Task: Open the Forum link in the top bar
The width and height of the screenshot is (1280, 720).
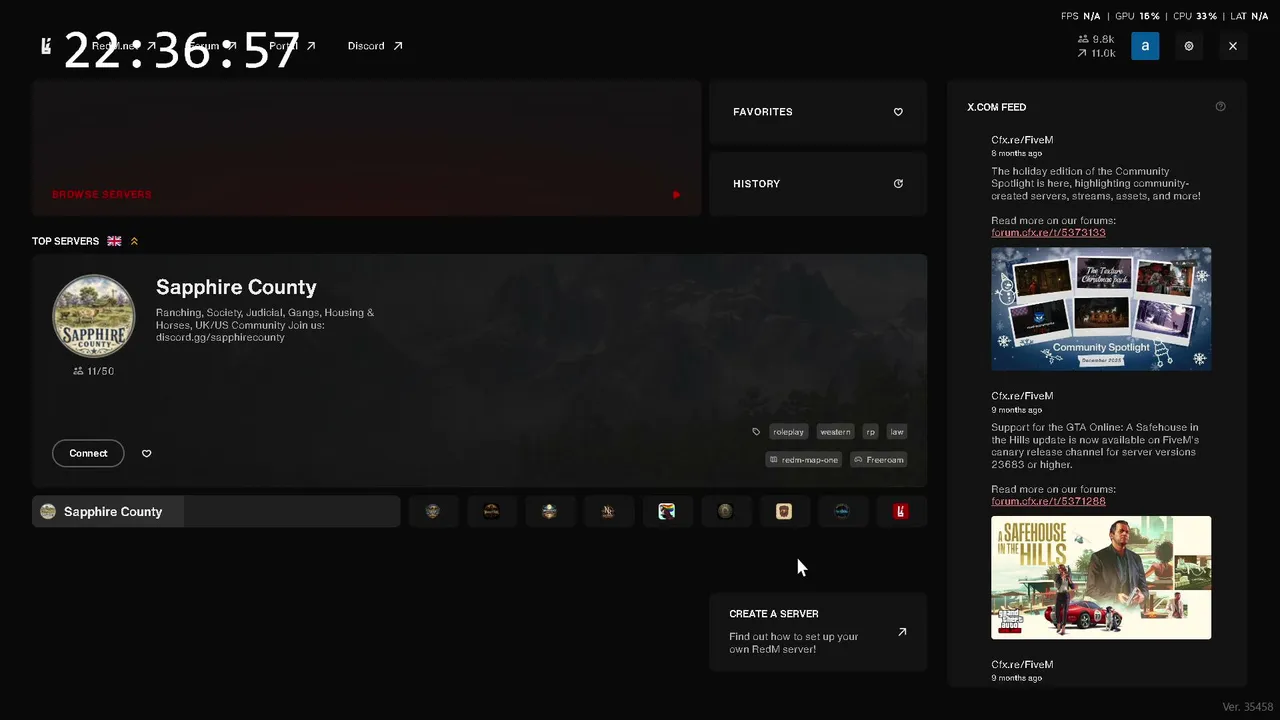Action: pos(212,46)
